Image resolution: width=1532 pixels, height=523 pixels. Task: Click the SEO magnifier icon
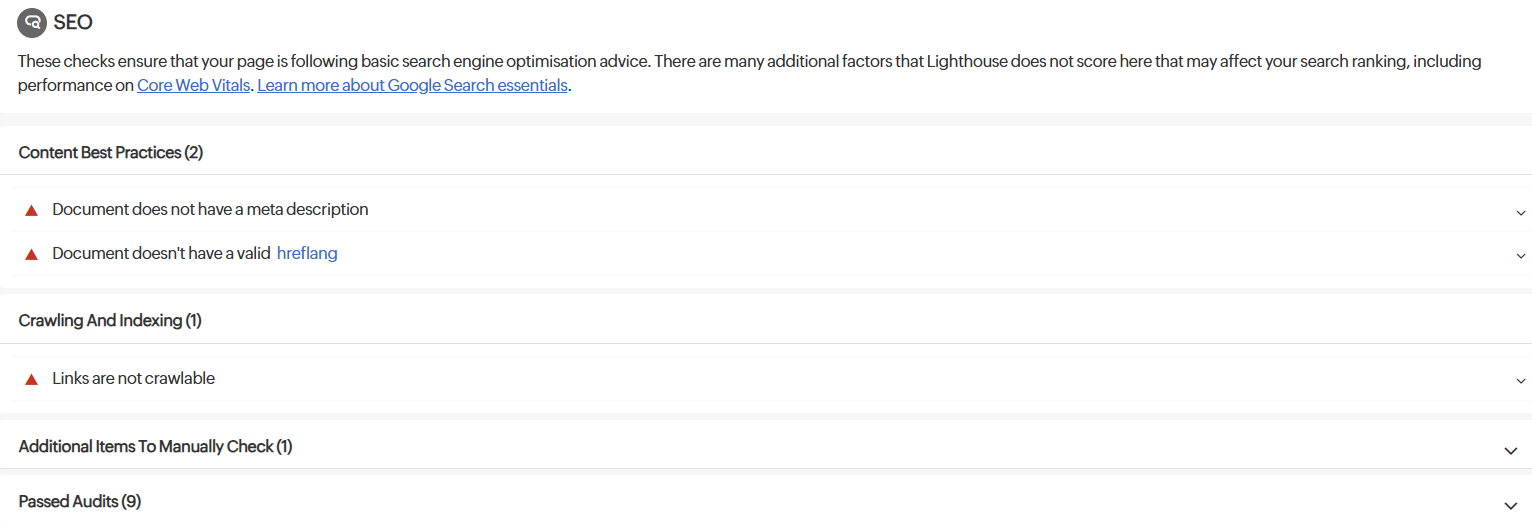[x=33, y=22]
